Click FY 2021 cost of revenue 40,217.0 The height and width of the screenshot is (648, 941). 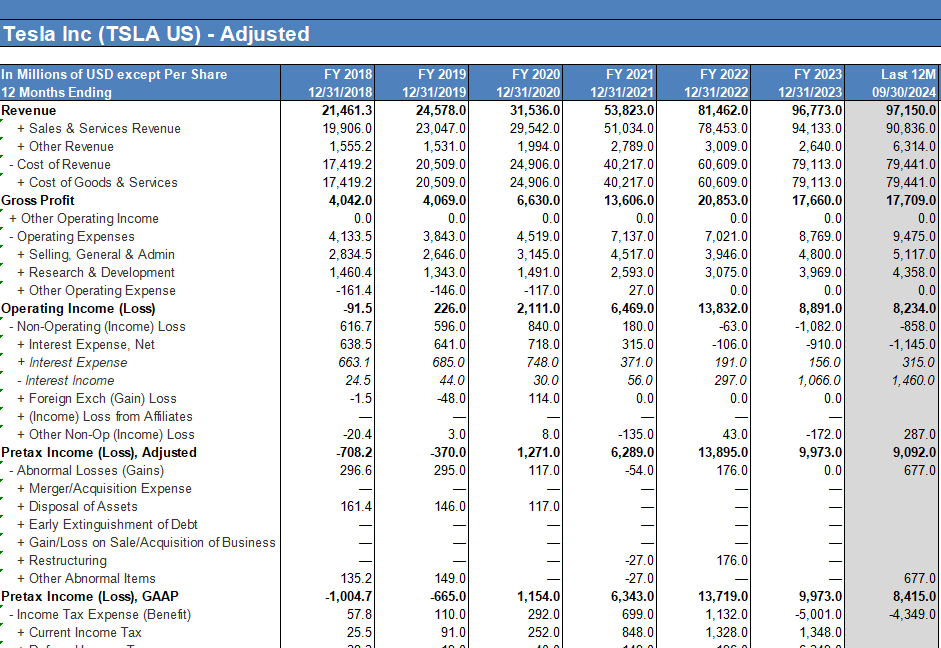pyautogui.click(x=629, y=164)
